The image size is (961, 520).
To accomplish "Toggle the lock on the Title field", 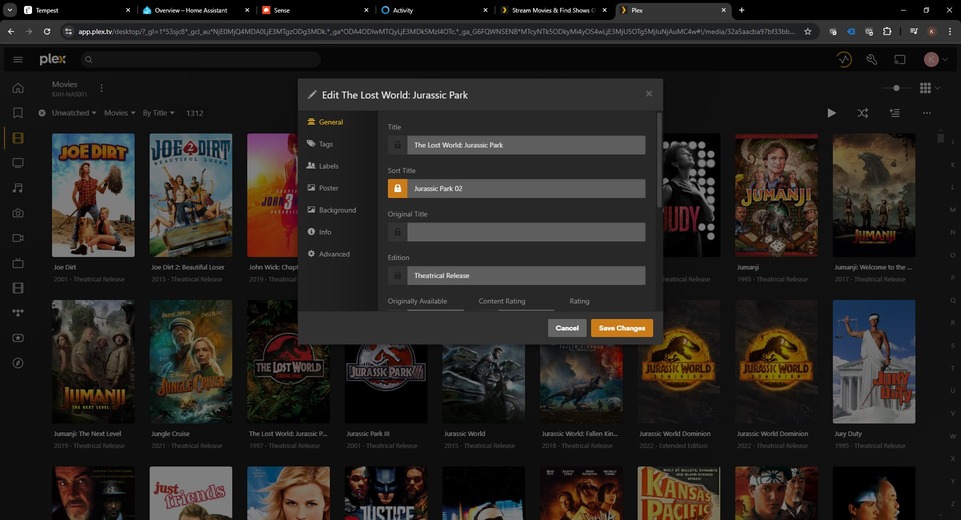I will (397, 145).
